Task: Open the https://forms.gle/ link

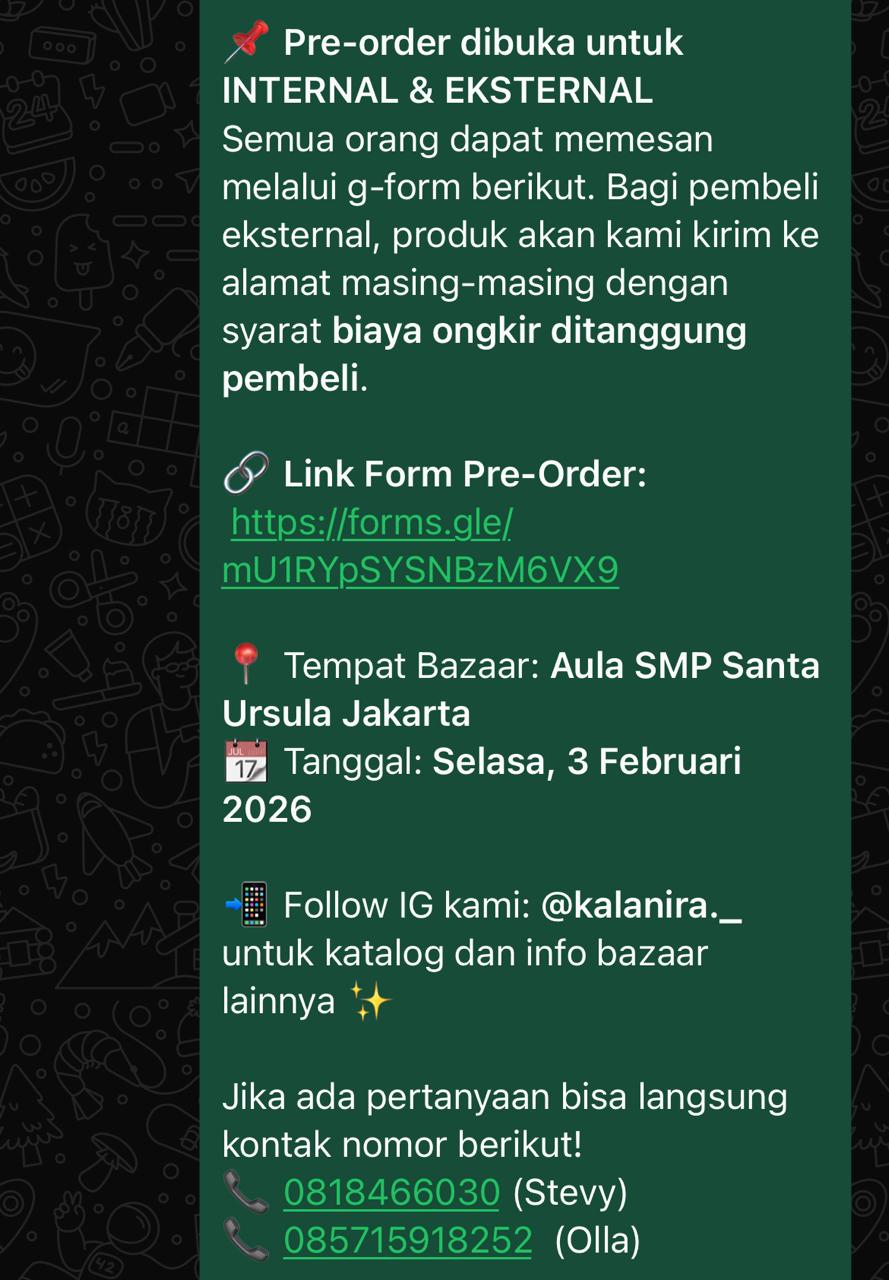Action: click(x=371, y=522)
